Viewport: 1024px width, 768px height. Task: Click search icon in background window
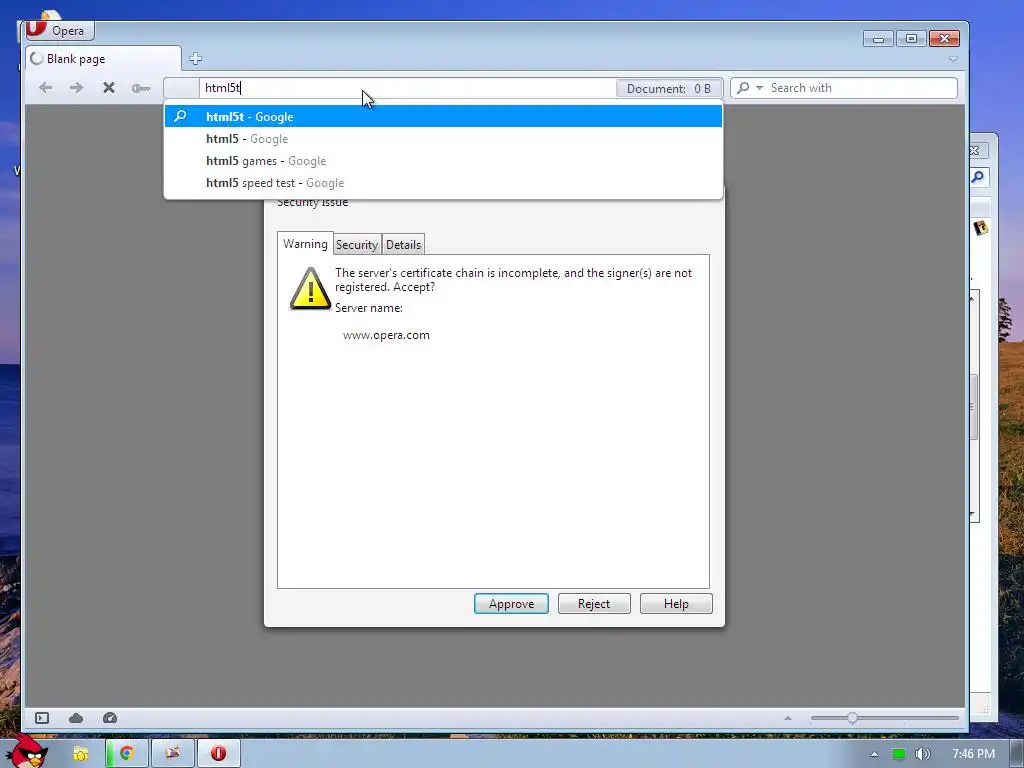[x=978, y=177]
